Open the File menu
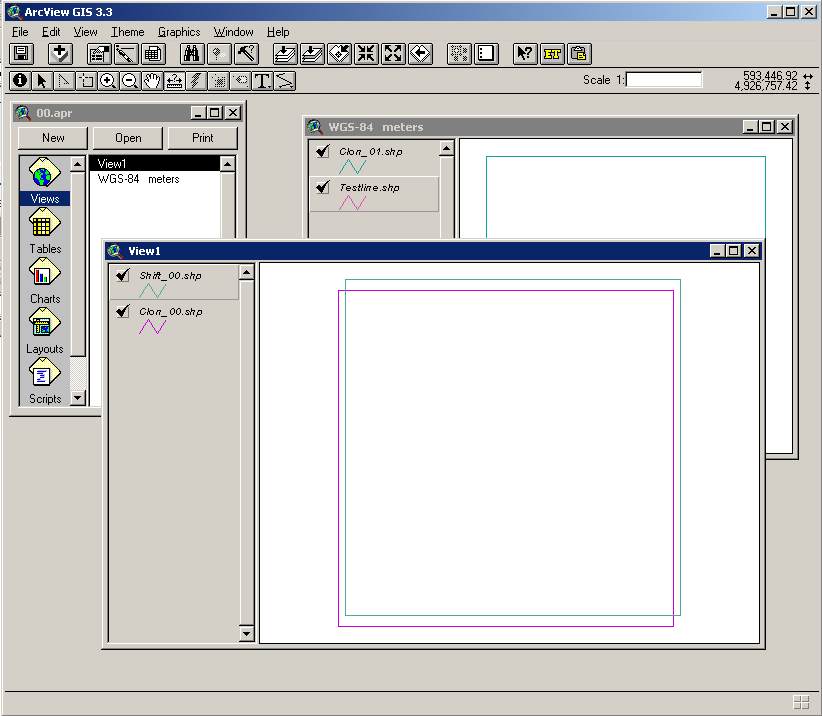The height and width of the screenshot is (716, 822). (x=20, y=32)
